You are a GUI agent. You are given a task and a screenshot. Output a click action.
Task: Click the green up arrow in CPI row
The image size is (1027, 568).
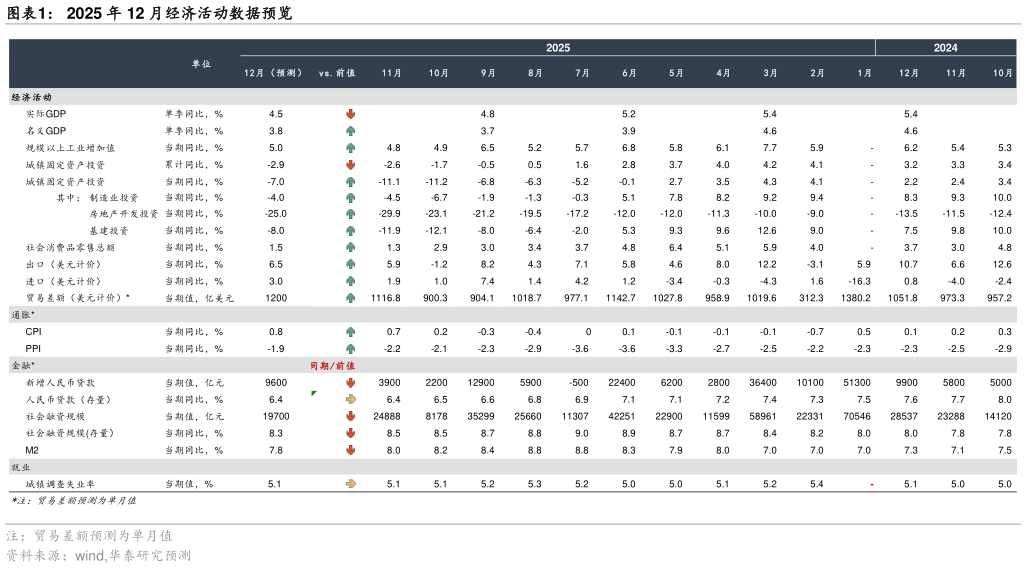coord(350,332)
